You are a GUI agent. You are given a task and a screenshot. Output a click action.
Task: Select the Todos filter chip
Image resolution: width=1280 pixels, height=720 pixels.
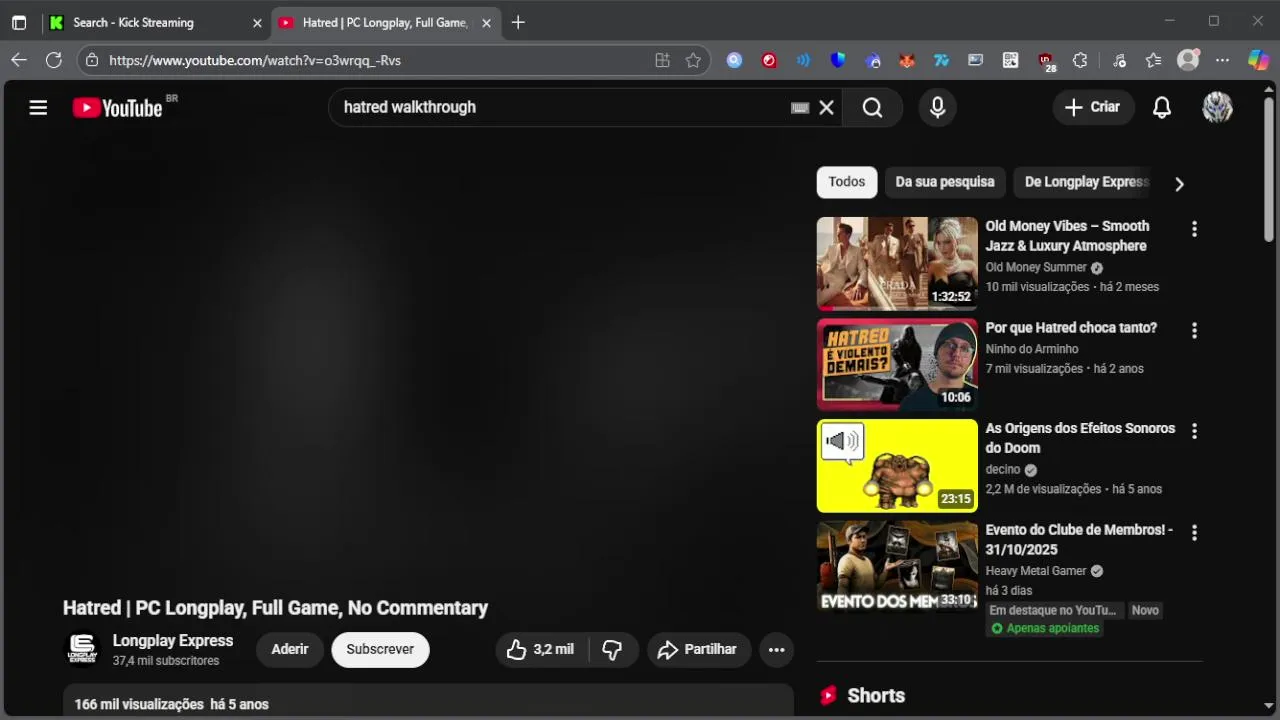pyautogui.click(x=846, y=182)
